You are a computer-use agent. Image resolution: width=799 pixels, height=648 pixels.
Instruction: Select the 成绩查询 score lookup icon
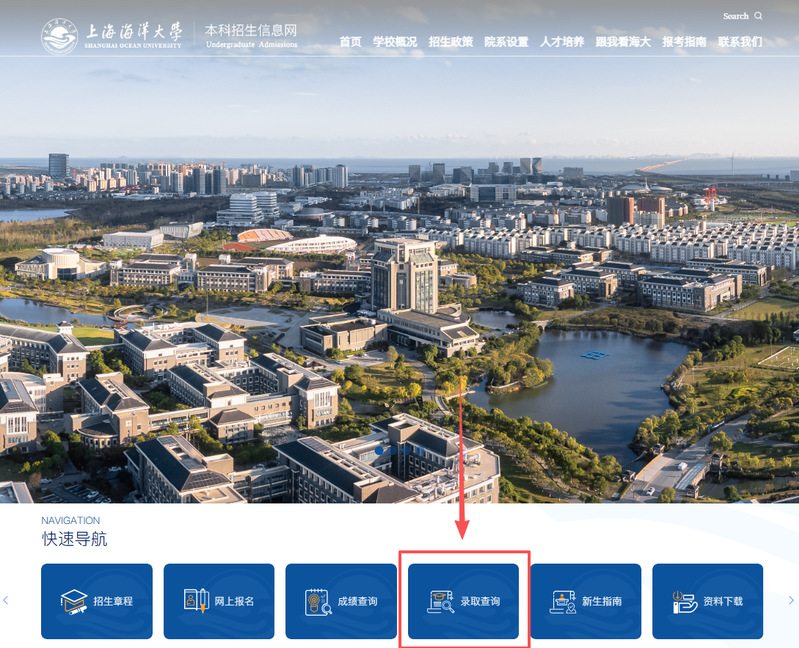[x=318, y=601]
